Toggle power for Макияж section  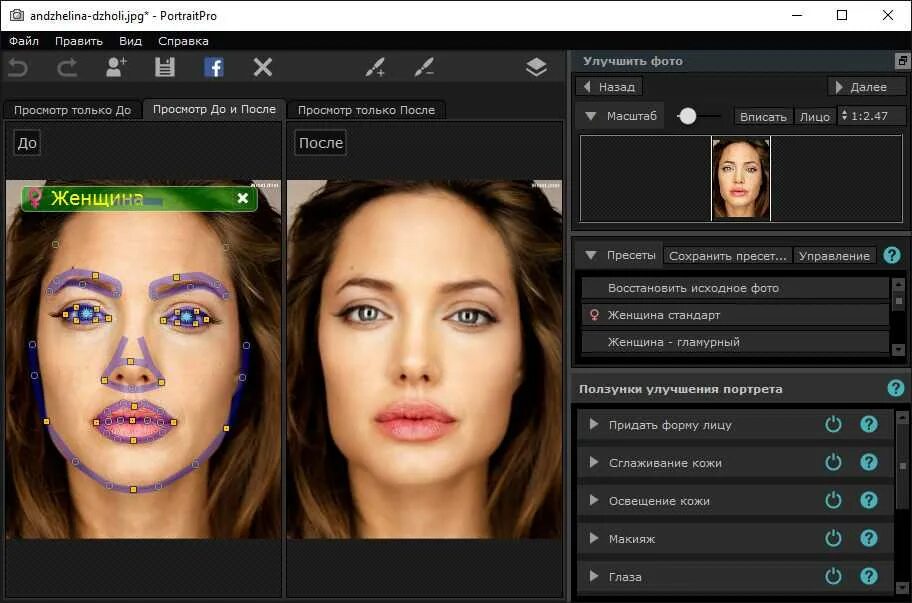pyautogui.click(x=833, y=538)
